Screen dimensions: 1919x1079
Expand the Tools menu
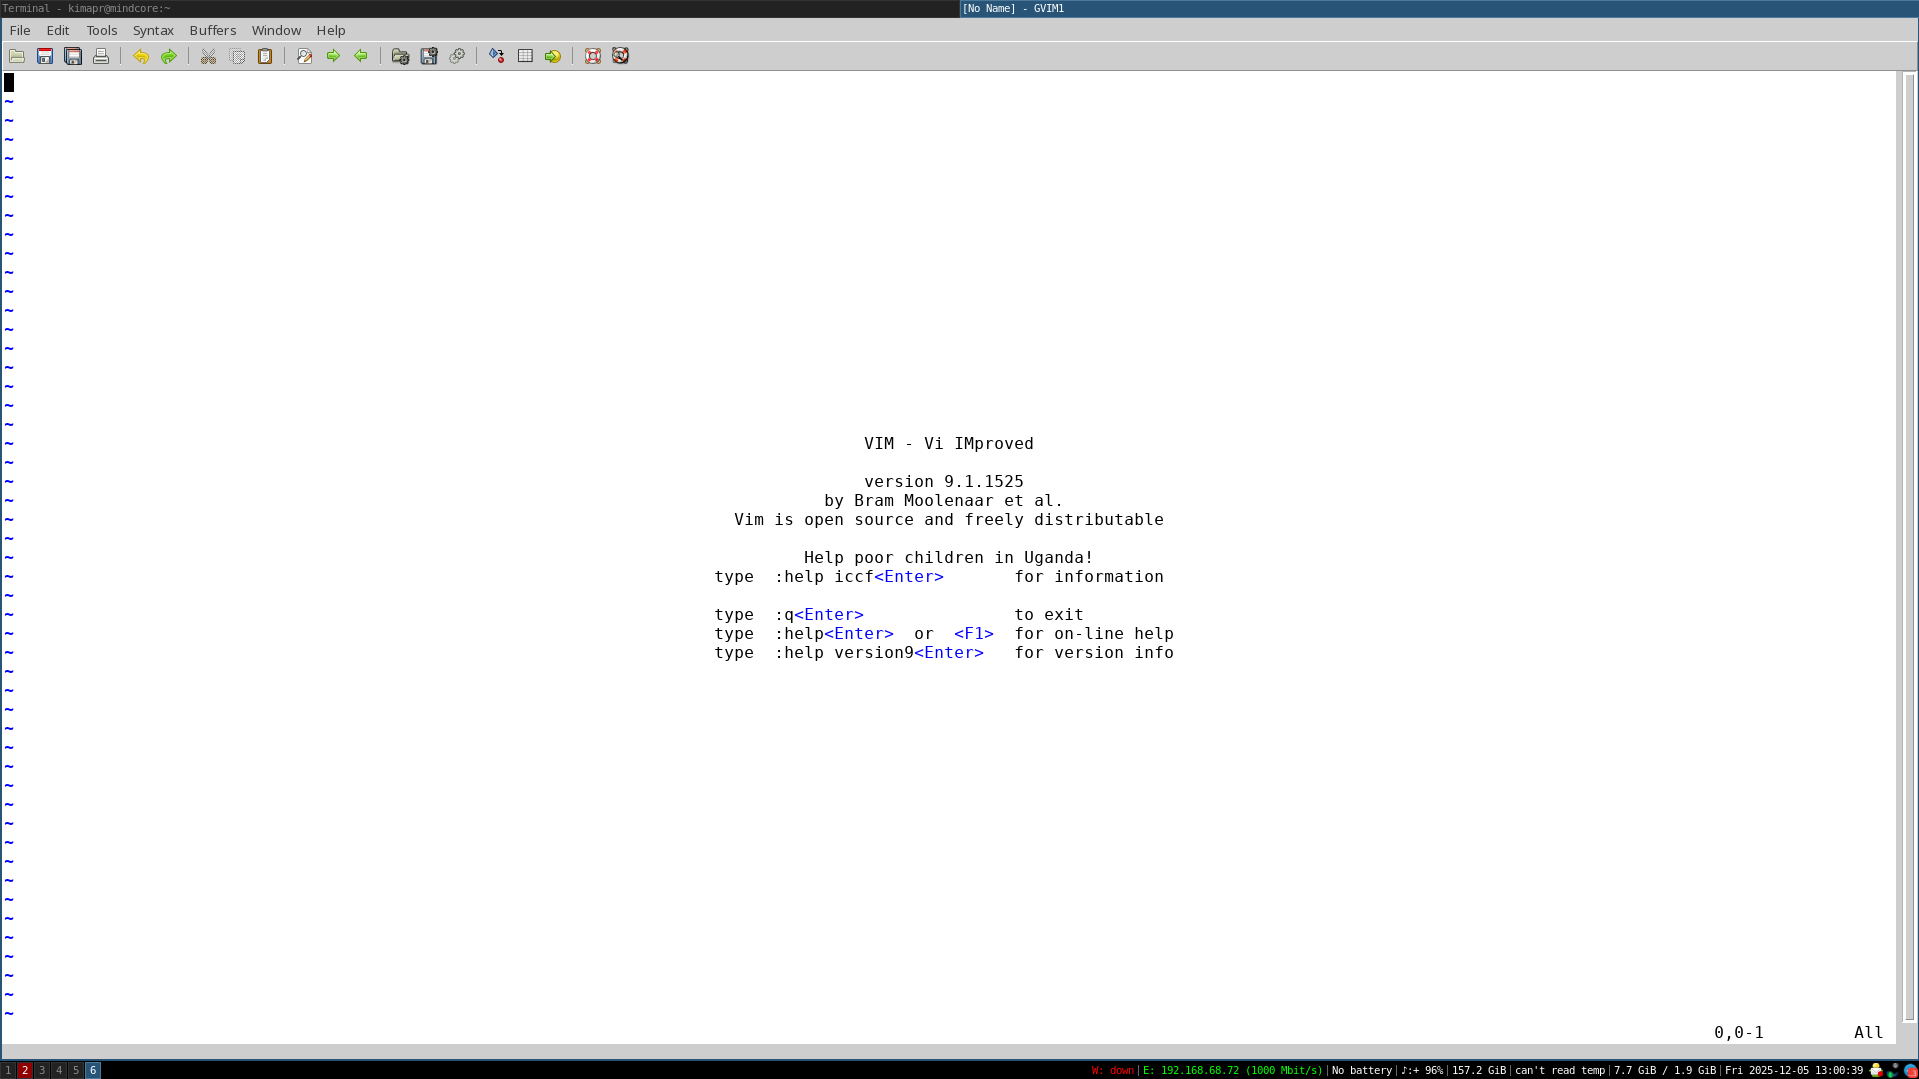click(101, 30)
